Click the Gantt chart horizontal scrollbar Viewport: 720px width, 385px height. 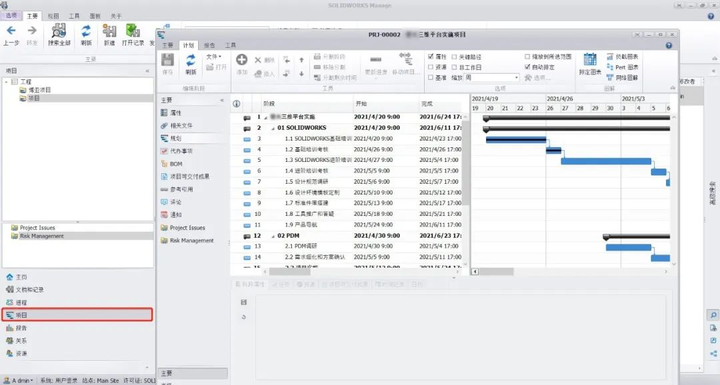point(570,272)
